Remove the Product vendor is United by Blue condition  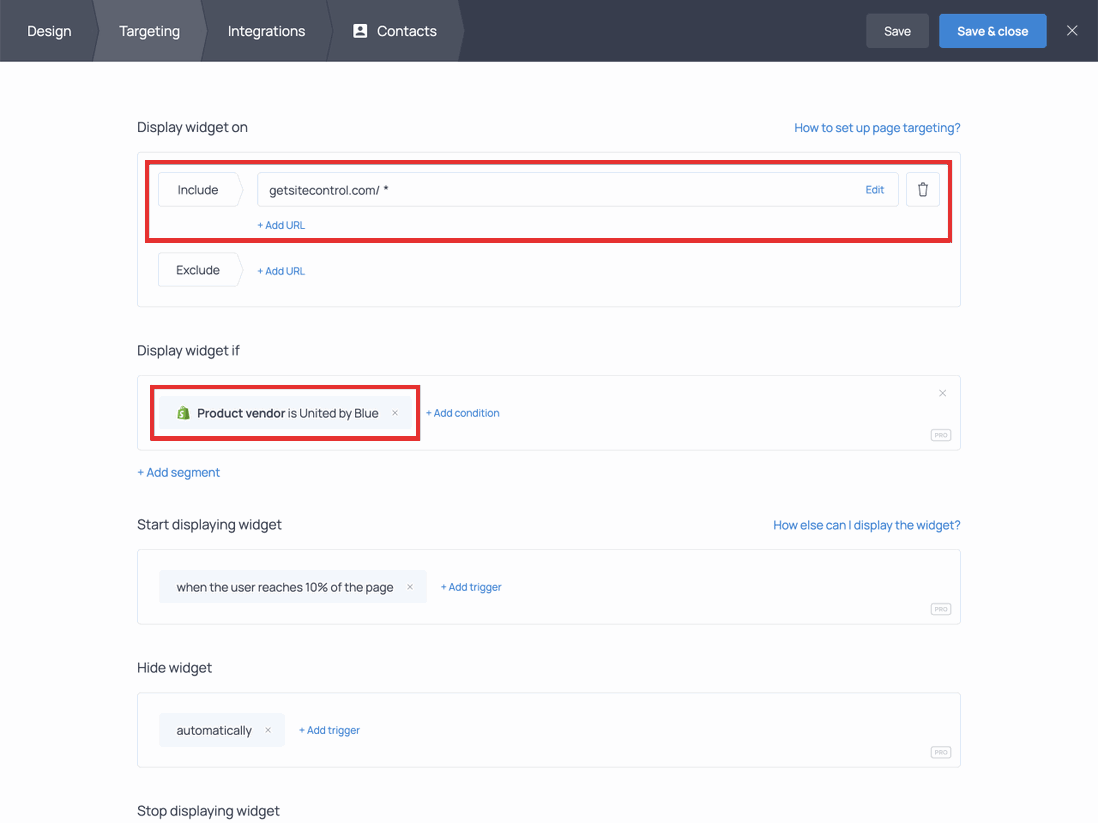click(394, 412)
